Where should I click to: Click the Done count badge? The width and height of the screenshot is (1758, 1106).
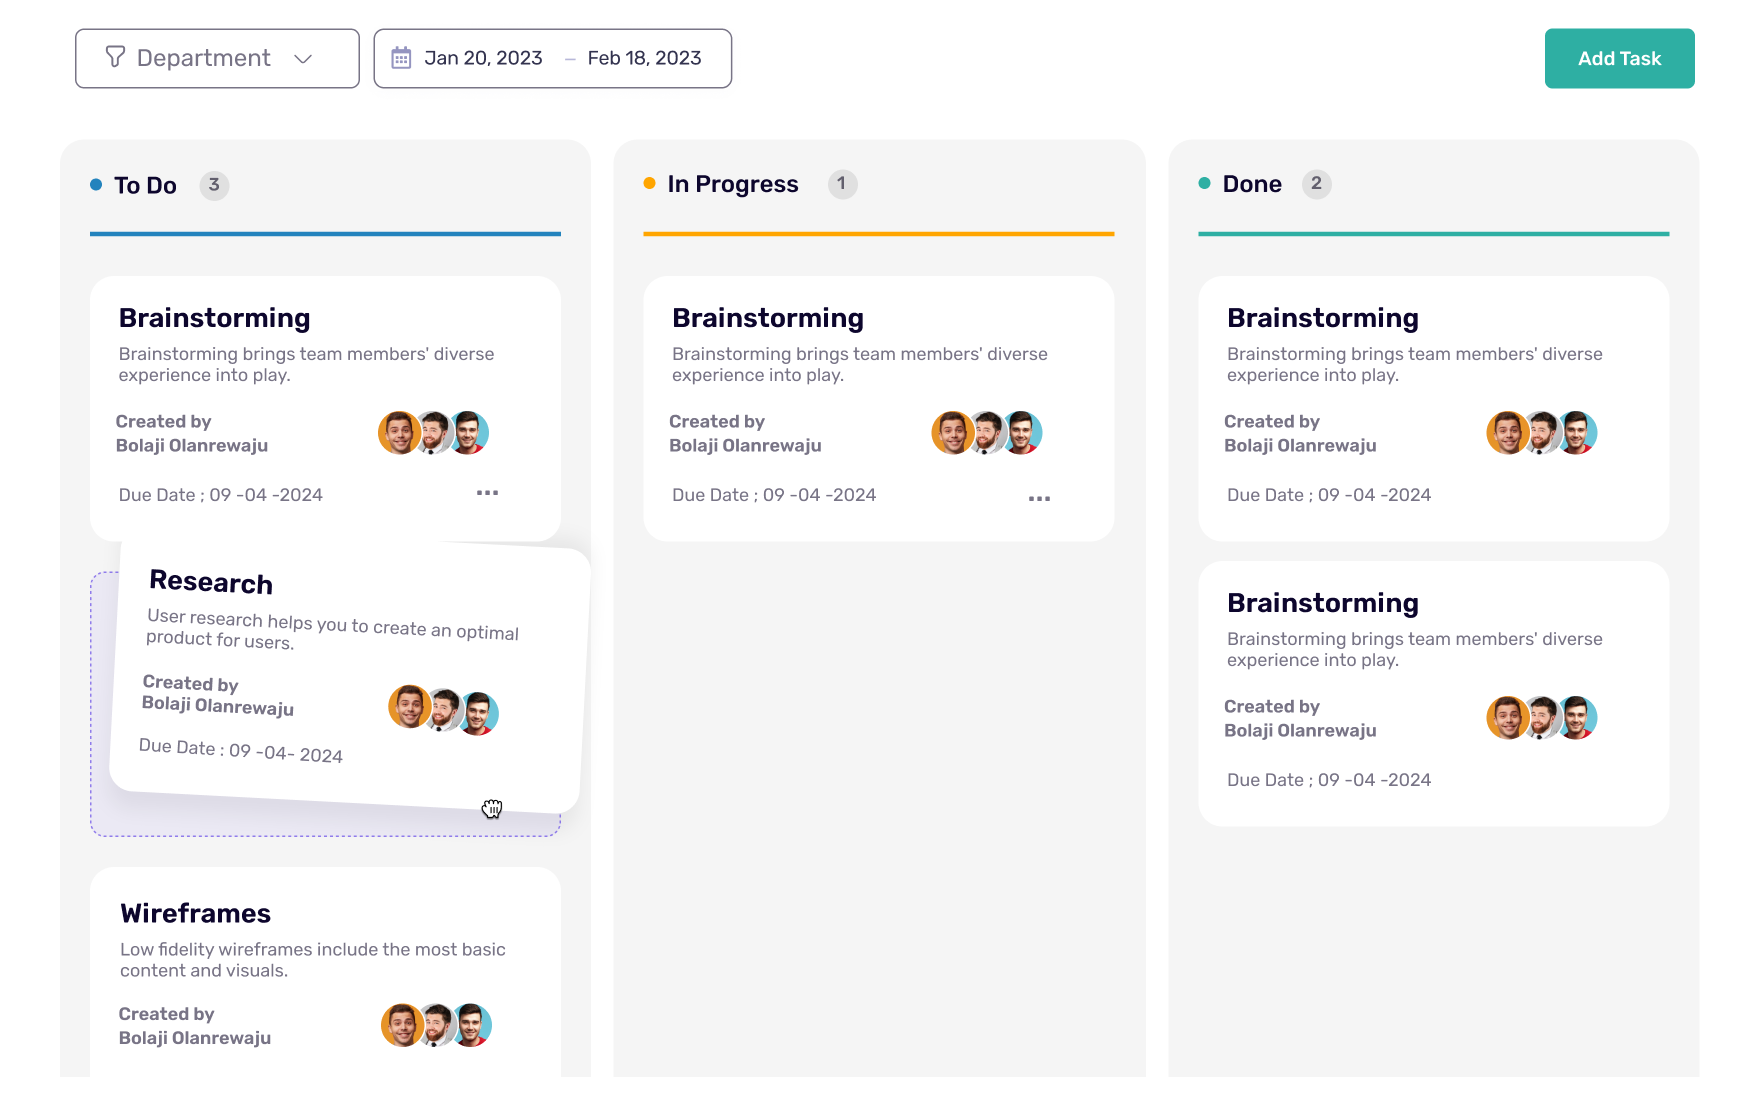[1316, 184]
